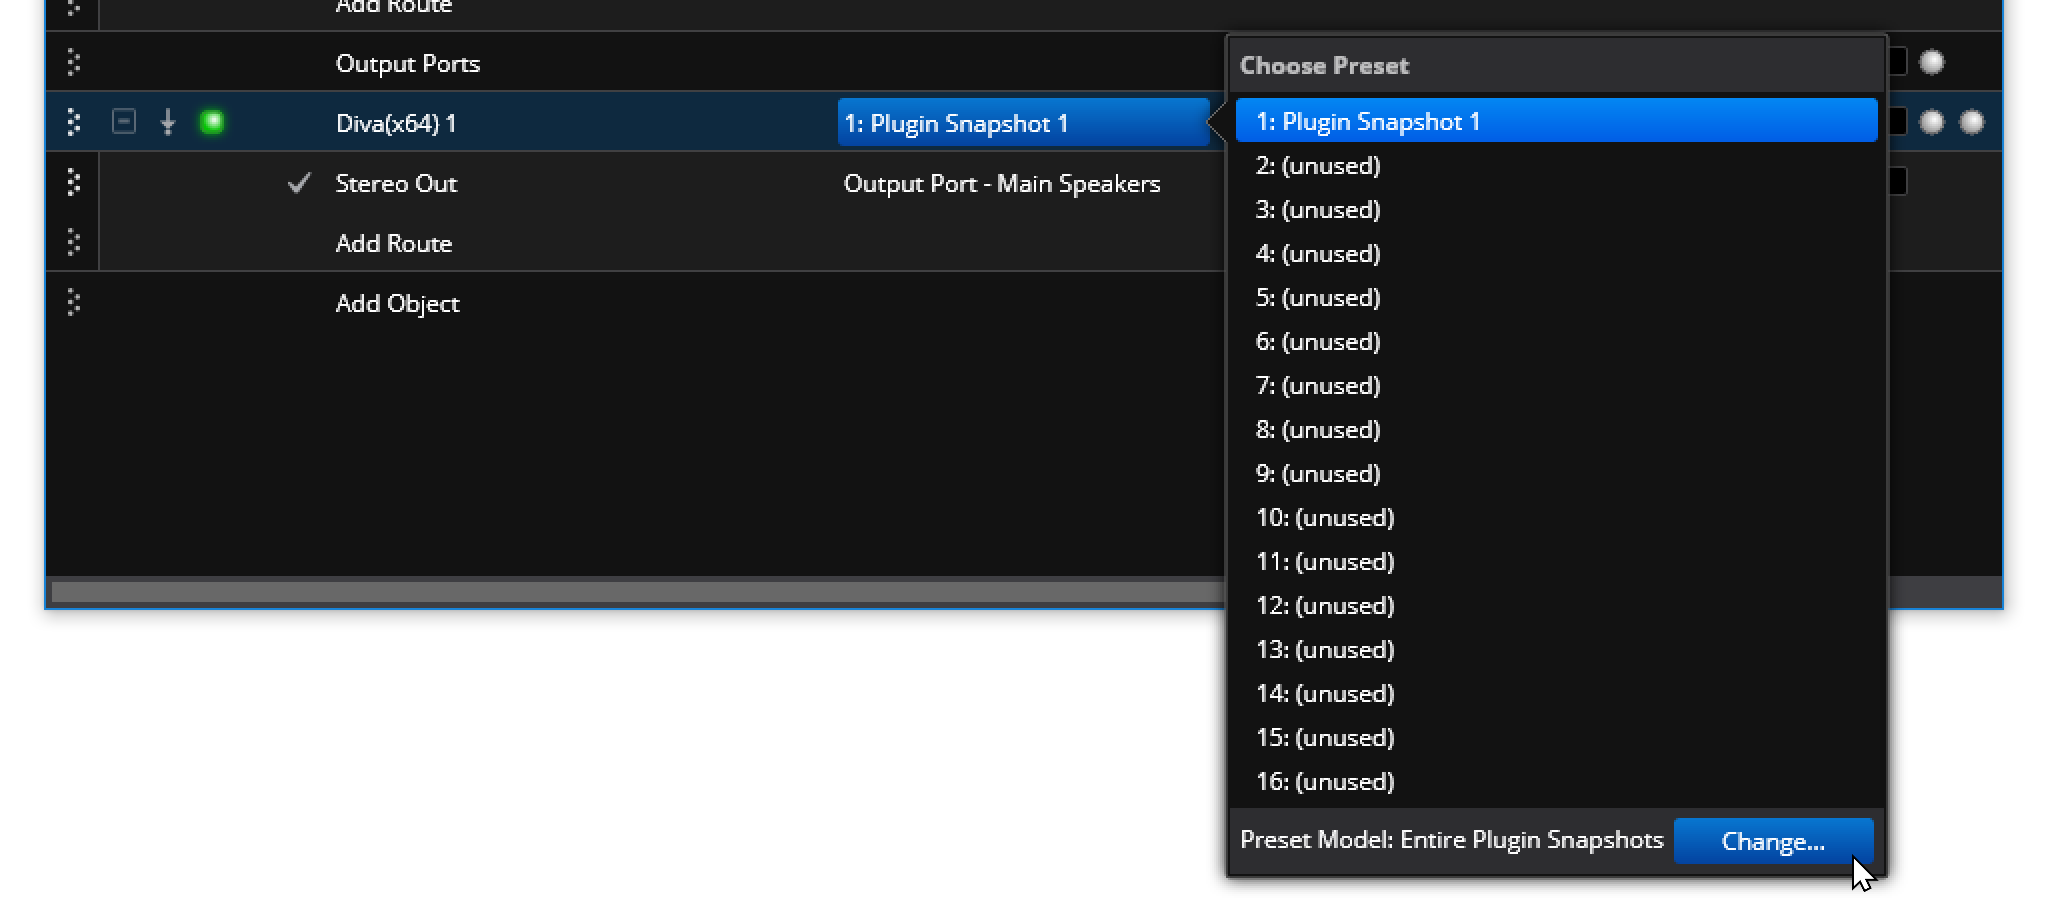Viewport: 2046px width, 916px height.
Task: Click the round indicator in the Output Ports row
Action: pyautogui.click(x=1932, y=62)
